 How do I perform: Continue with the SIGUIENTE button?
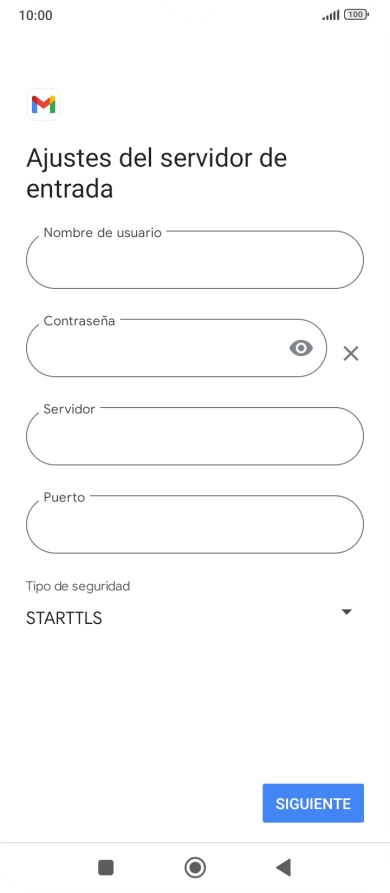(x=313, y=803)
